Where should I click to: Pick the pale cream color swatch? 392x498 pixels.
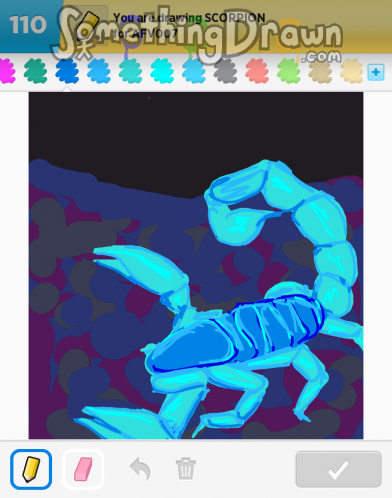[351, 71]
